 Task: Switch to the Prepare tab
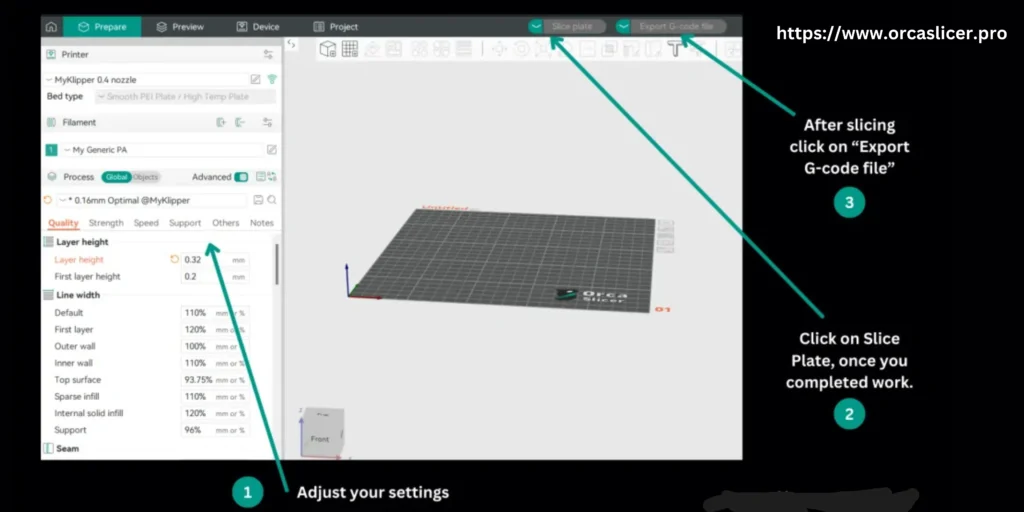[102, 27]
